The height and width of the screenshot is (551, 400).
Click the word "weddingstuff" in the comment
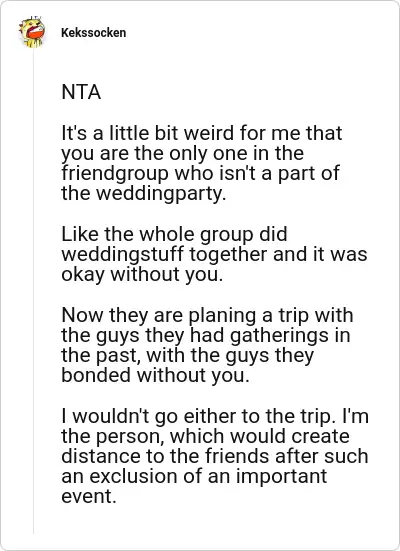pyautogui.click(x=123, y=254)
